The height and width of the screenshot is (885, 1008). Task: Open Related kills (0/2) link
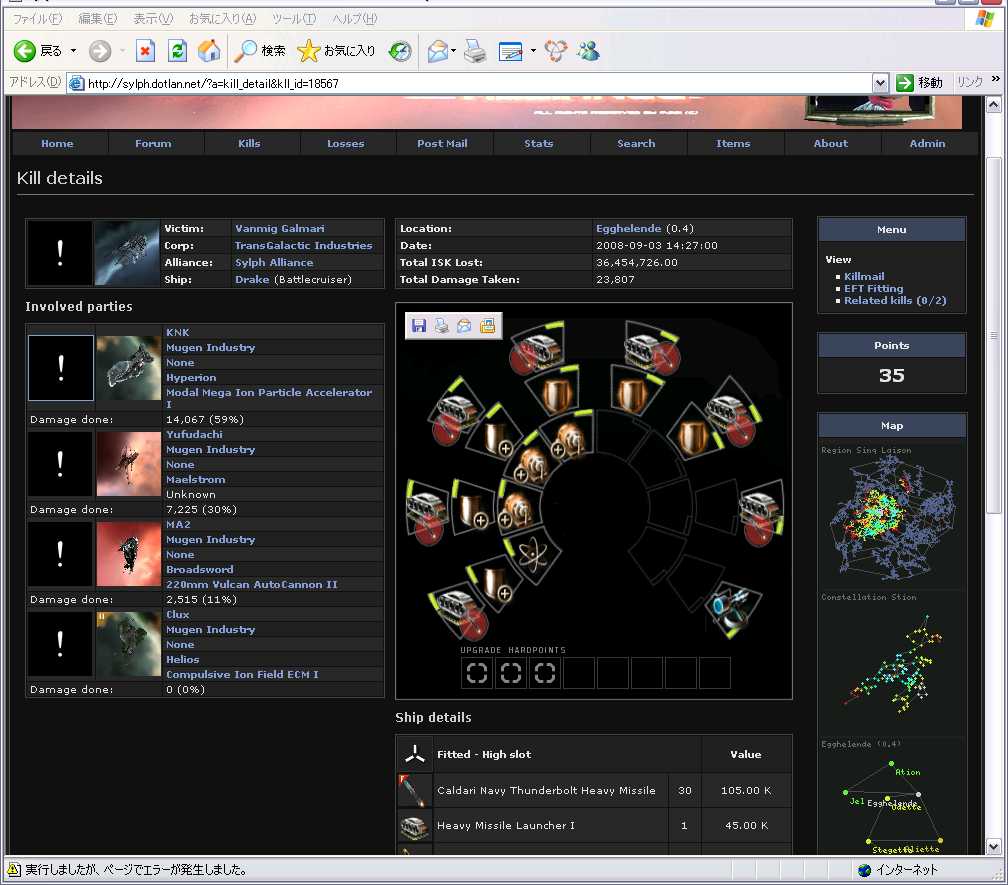[x=895, y=300]
